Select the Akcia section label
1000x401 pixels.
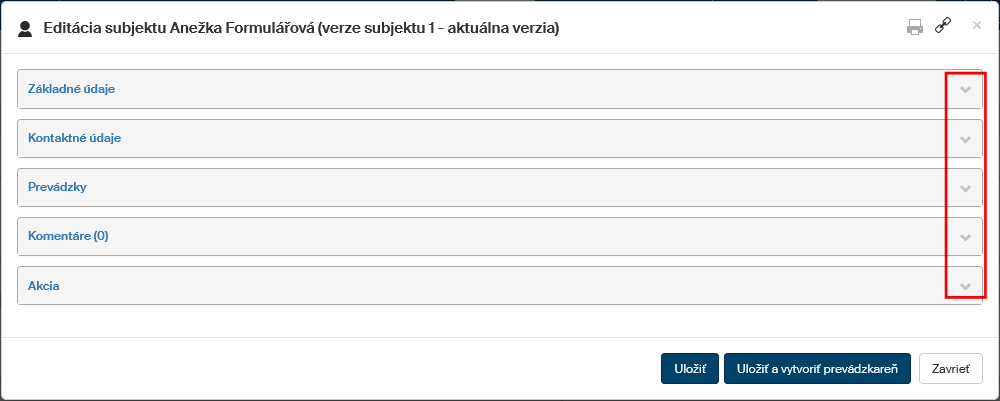(x=44, y=286)
